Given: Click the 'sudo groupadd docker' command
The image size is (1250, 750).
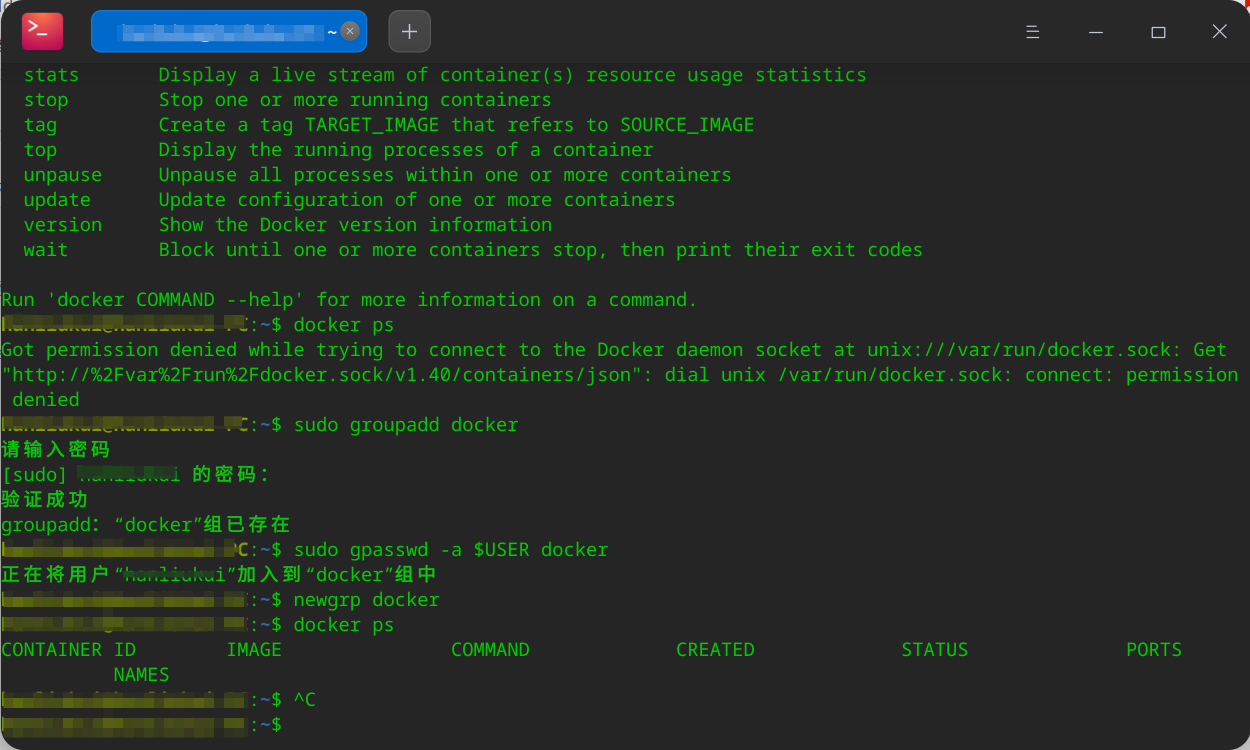Looking at the screenshot, I should click(x=405, y=425).
